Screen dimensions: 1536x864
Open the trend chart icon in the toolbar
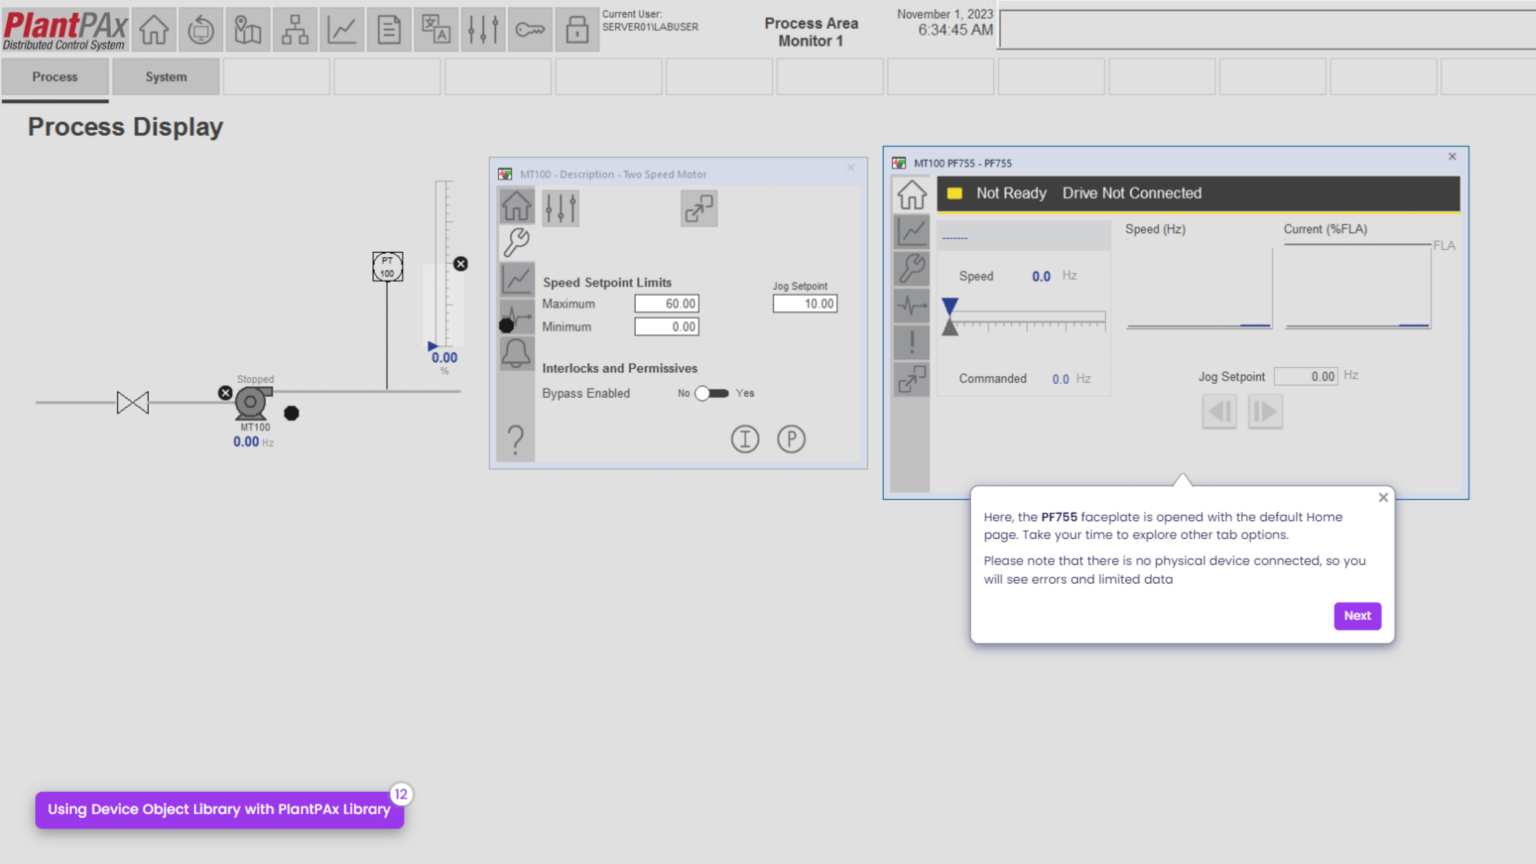point(342,29)
